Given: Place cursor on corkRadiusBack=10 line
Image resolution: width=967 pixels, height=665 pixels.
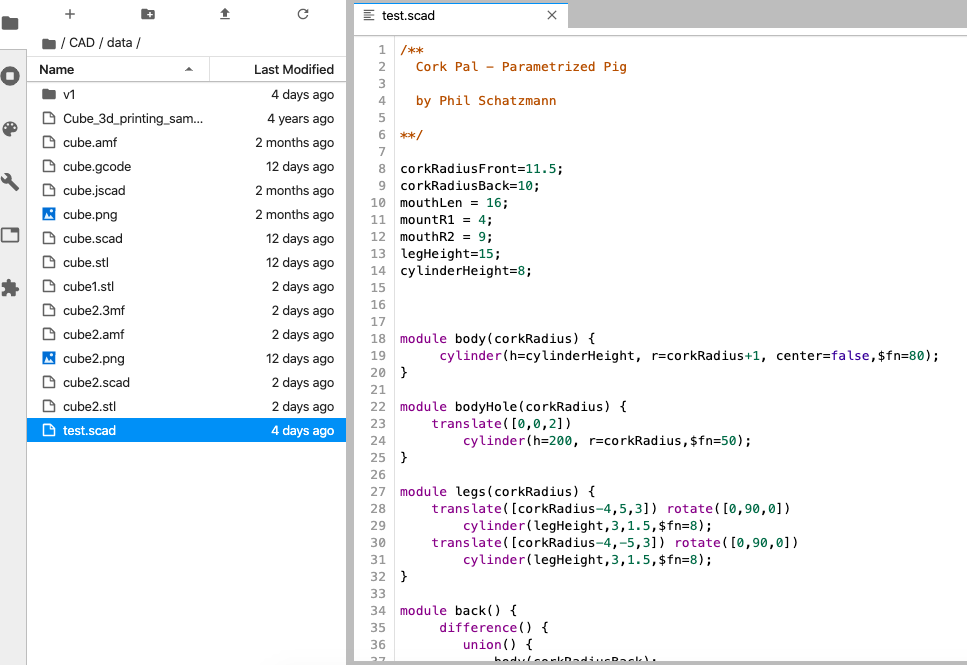Looking at the screenshot, I should (470, 186).
